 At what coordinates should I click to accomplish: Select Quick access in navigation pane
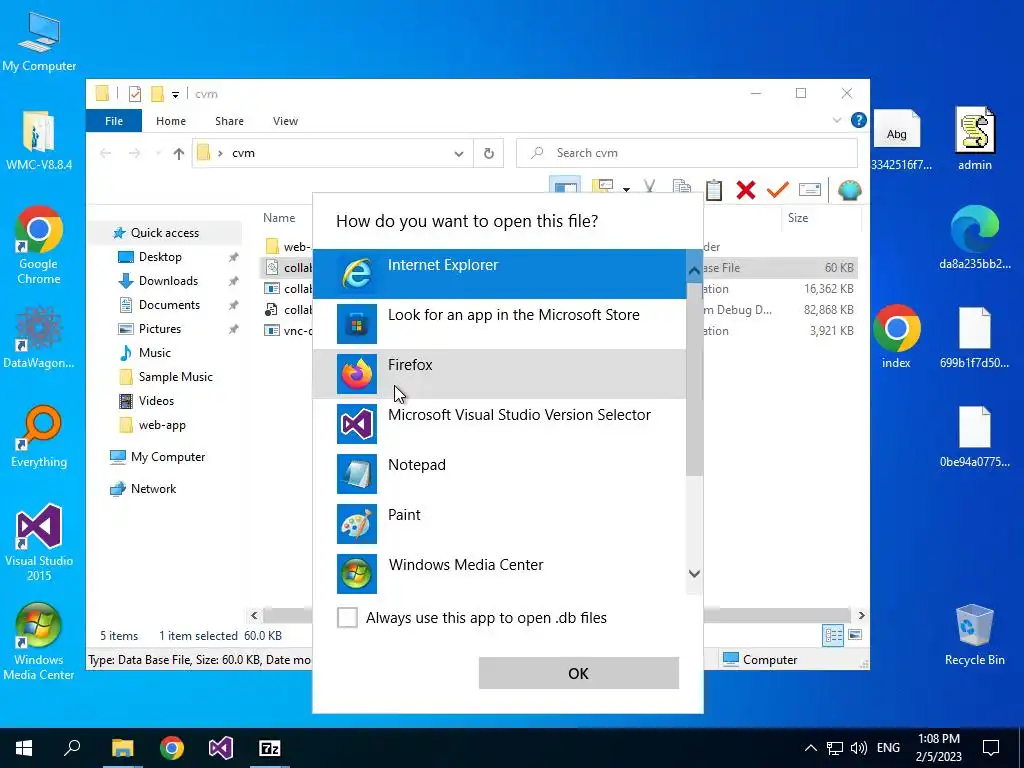pos(165,232)
